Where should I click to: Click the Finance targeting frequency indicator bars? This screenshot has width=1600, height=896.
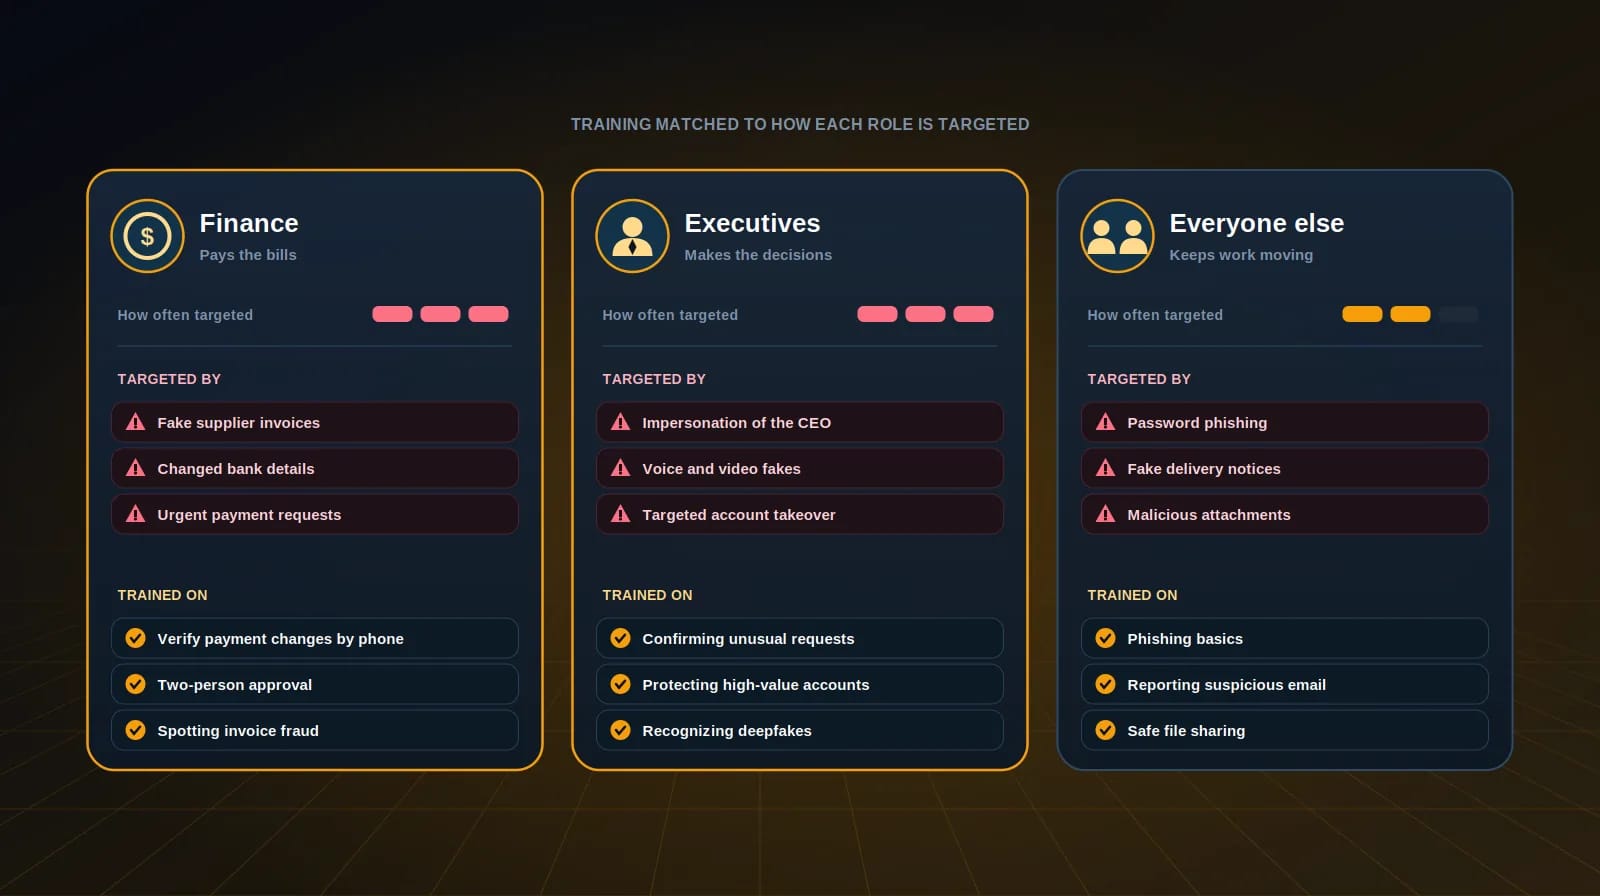(440, 314)
